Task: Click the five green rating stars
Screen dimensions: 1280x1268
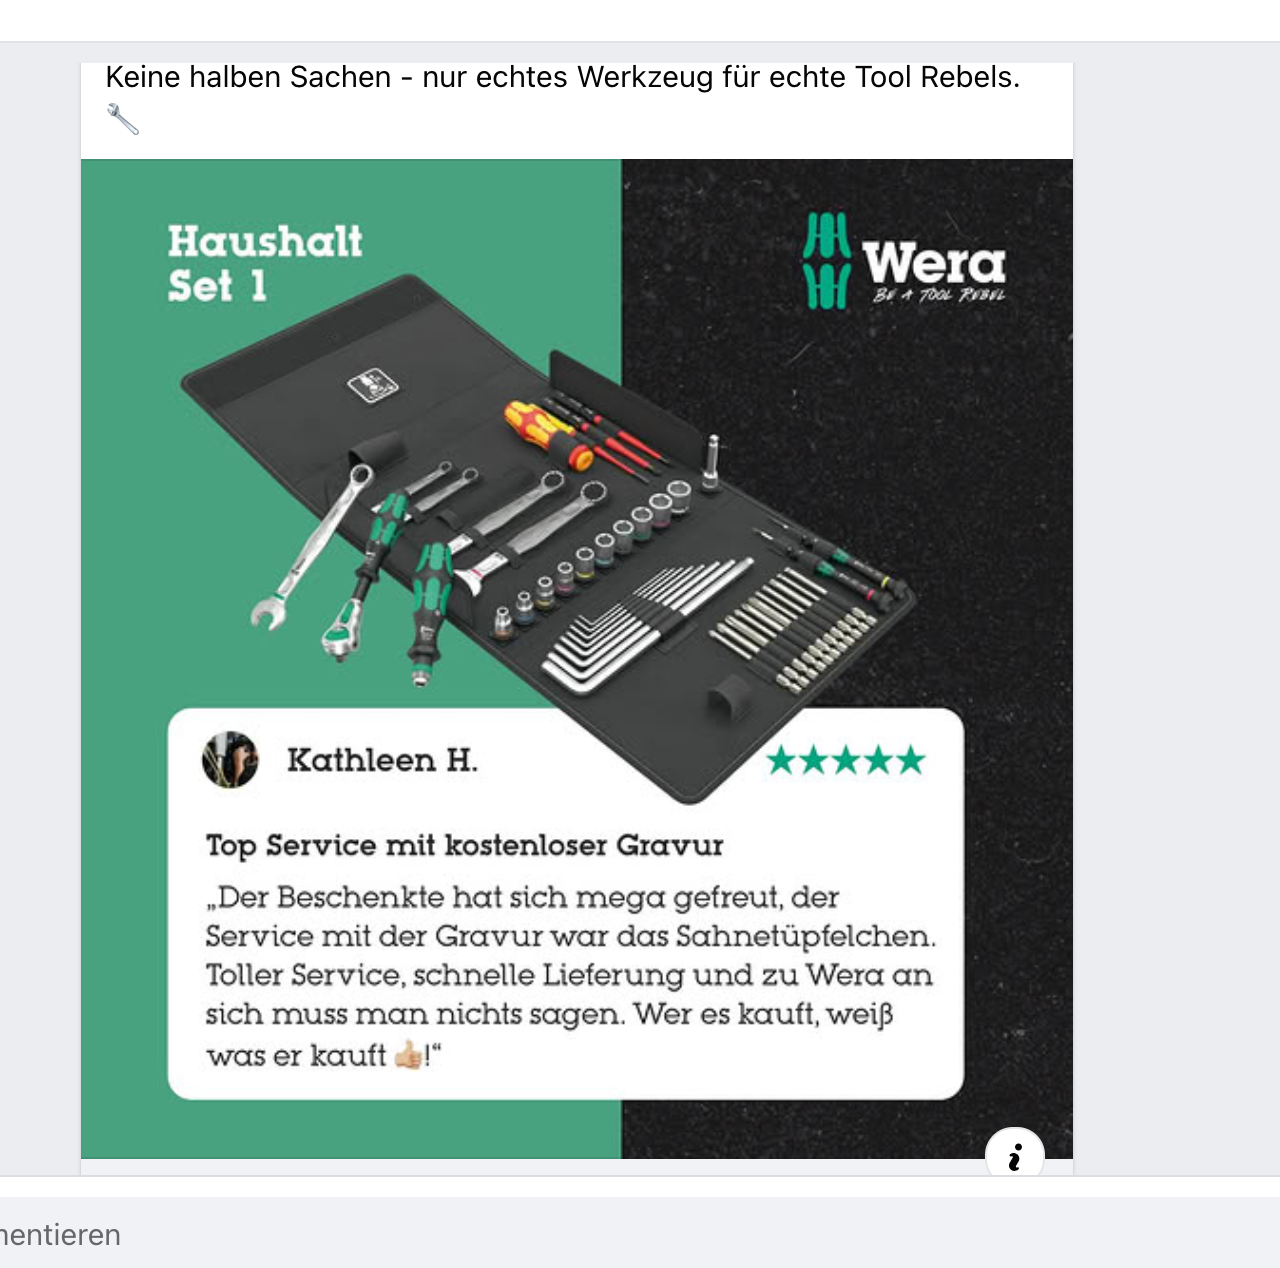Action: point(846,761)
